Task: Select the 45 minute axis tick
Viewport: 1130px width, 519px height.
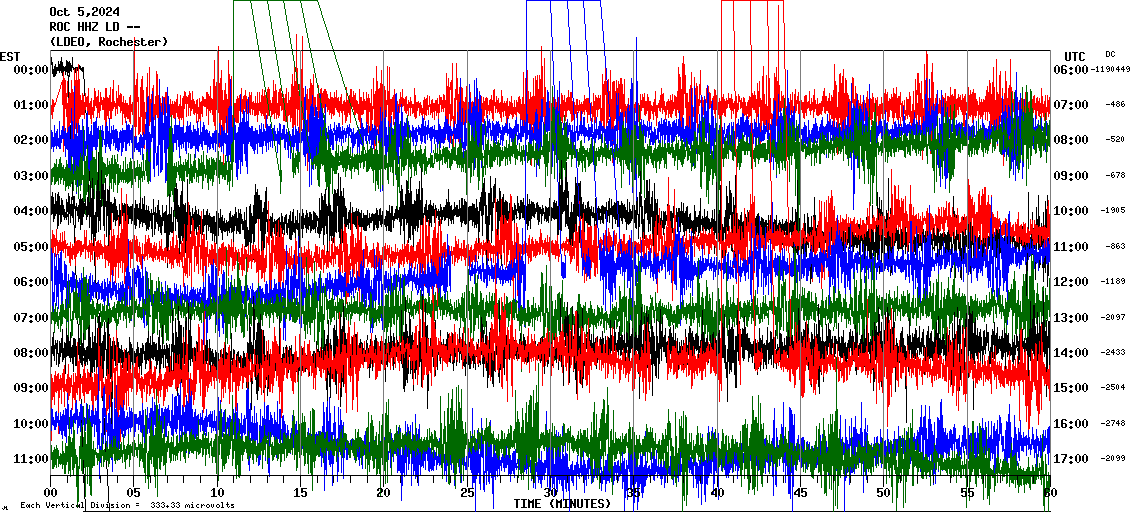Action: tap(800, 493)
